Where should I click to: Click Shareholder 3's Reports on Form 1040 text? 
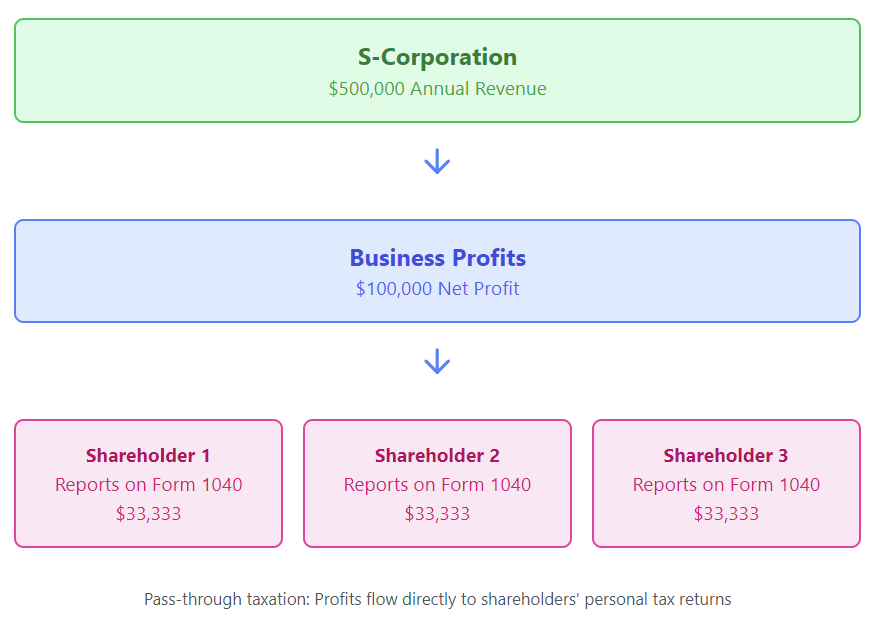(726, 485)
